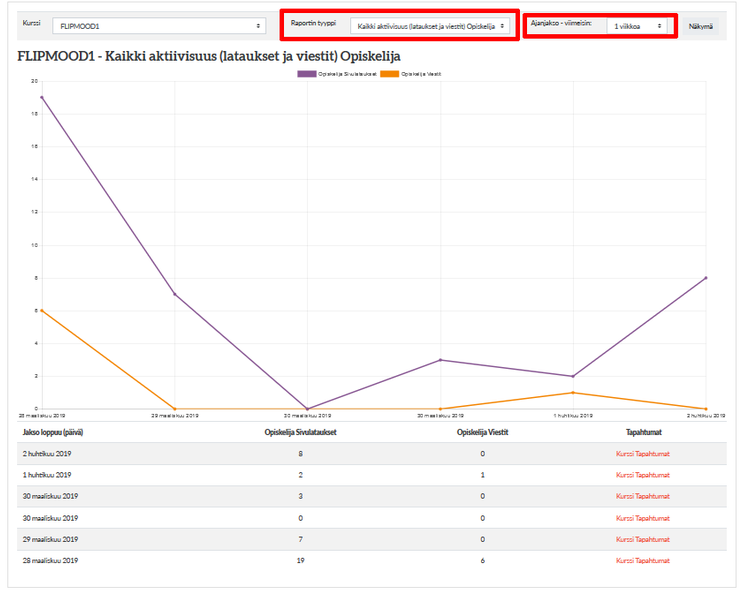Click the Opiskelija Sivulataukset table column header
Screen dimensions: 753x593
300,432
